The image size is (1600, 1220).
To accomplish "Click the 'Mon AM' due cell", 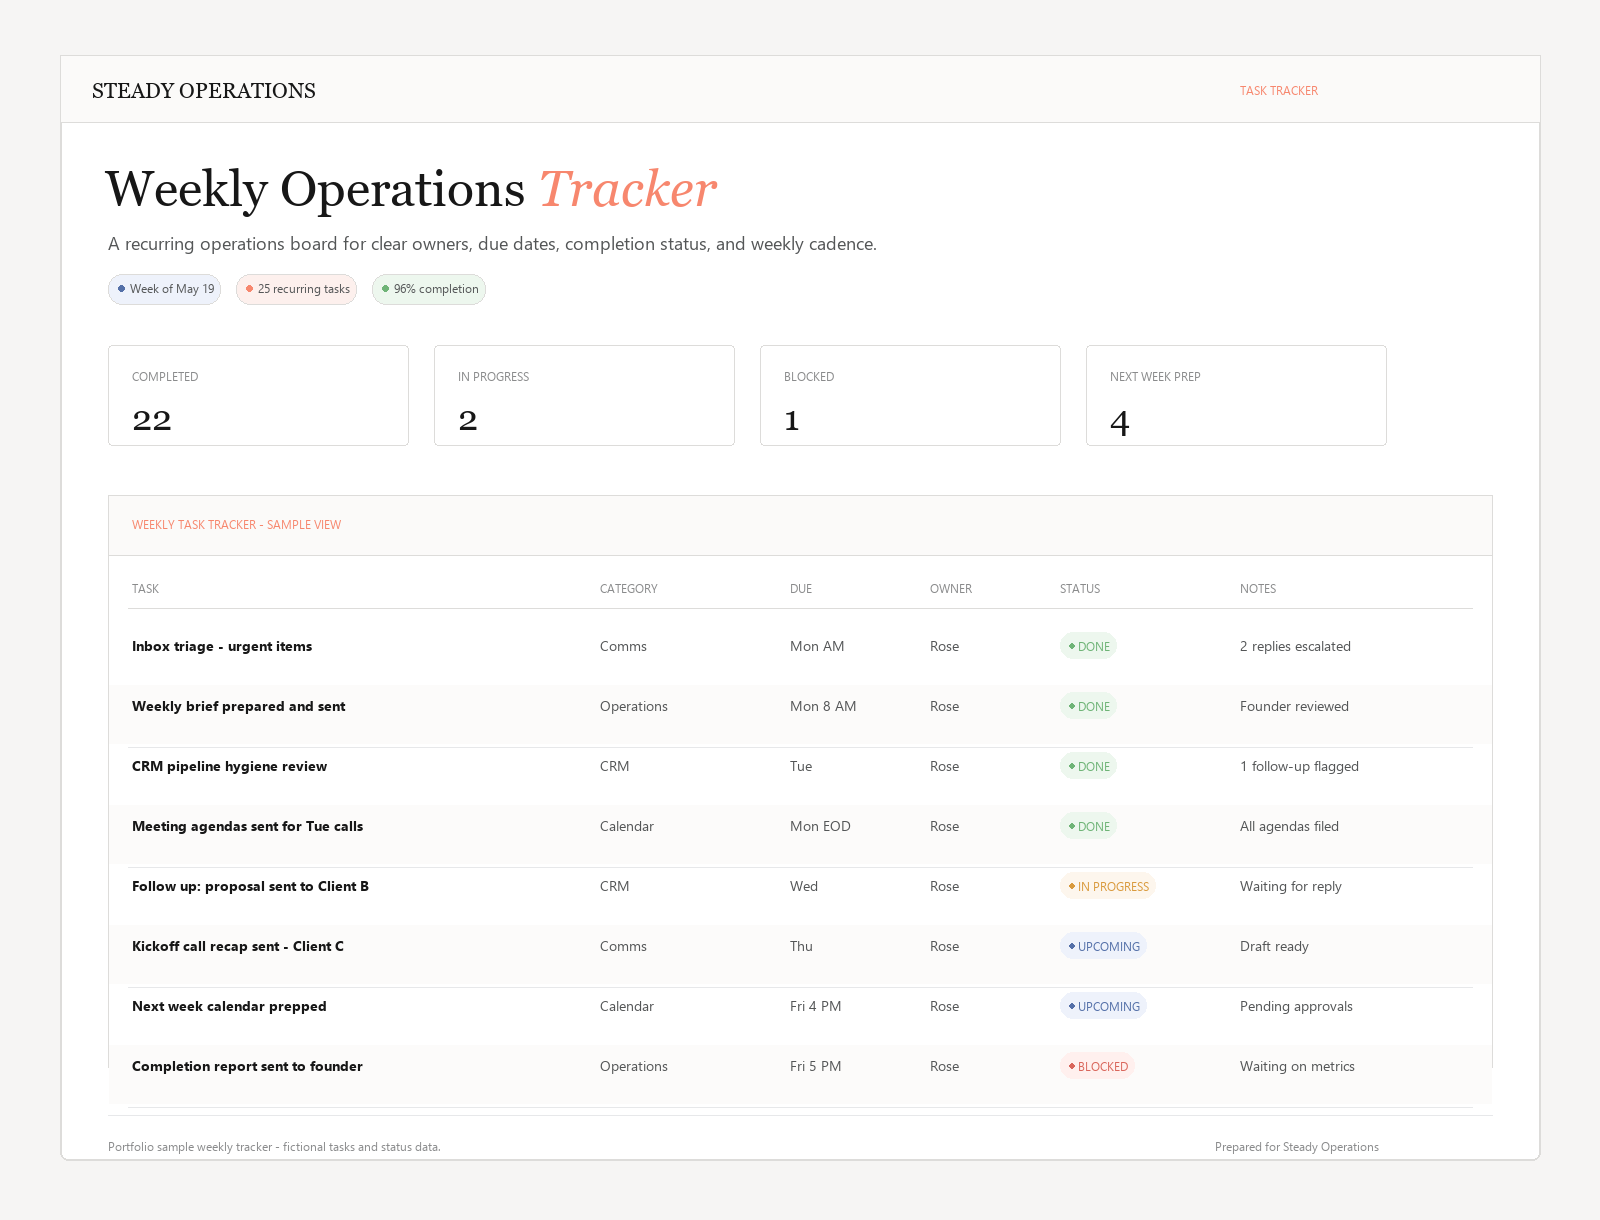I will (817, 646).
